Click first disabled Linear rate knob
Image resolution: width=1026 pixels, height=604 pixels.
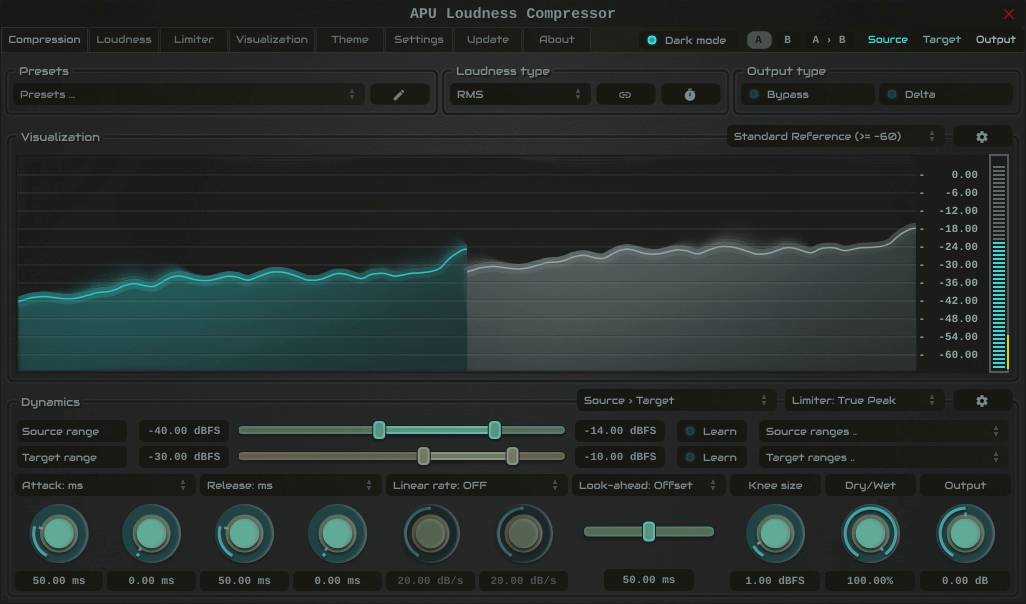click(431, 534)
